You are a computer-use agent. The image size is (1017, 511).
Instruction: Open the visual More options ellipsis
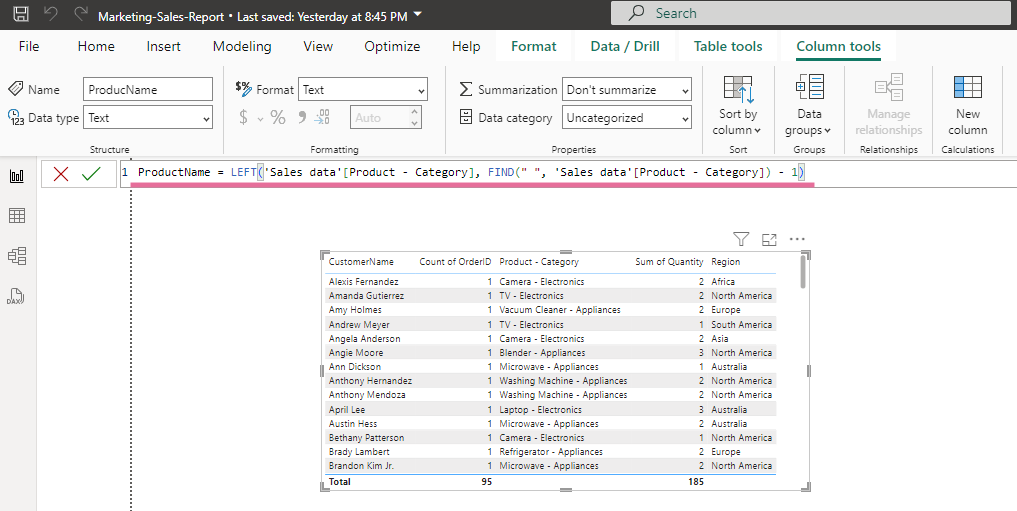coord(796,239)
